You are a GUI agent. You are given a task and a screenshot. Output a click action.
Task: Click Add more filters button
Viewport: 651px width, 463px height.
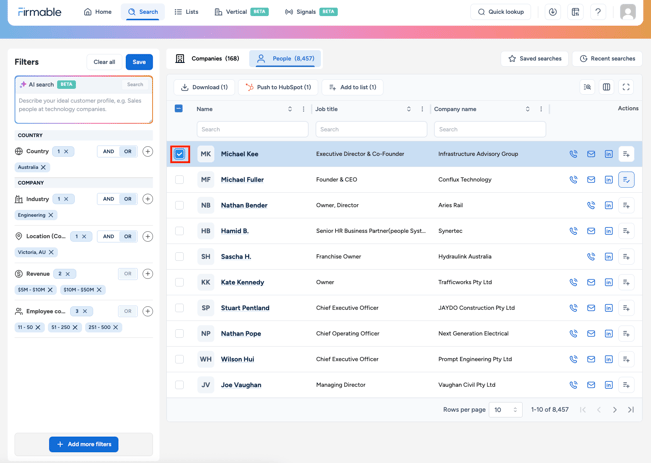tap(83, 444)
